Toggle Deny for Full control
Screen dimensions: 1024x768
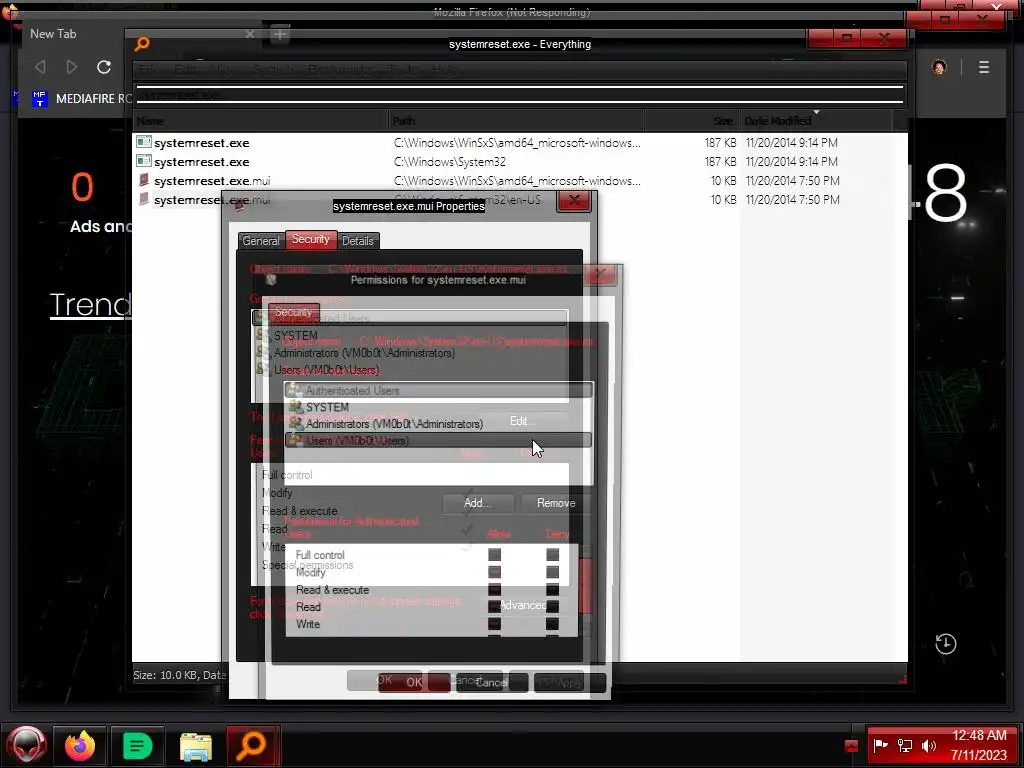point(552,554)
